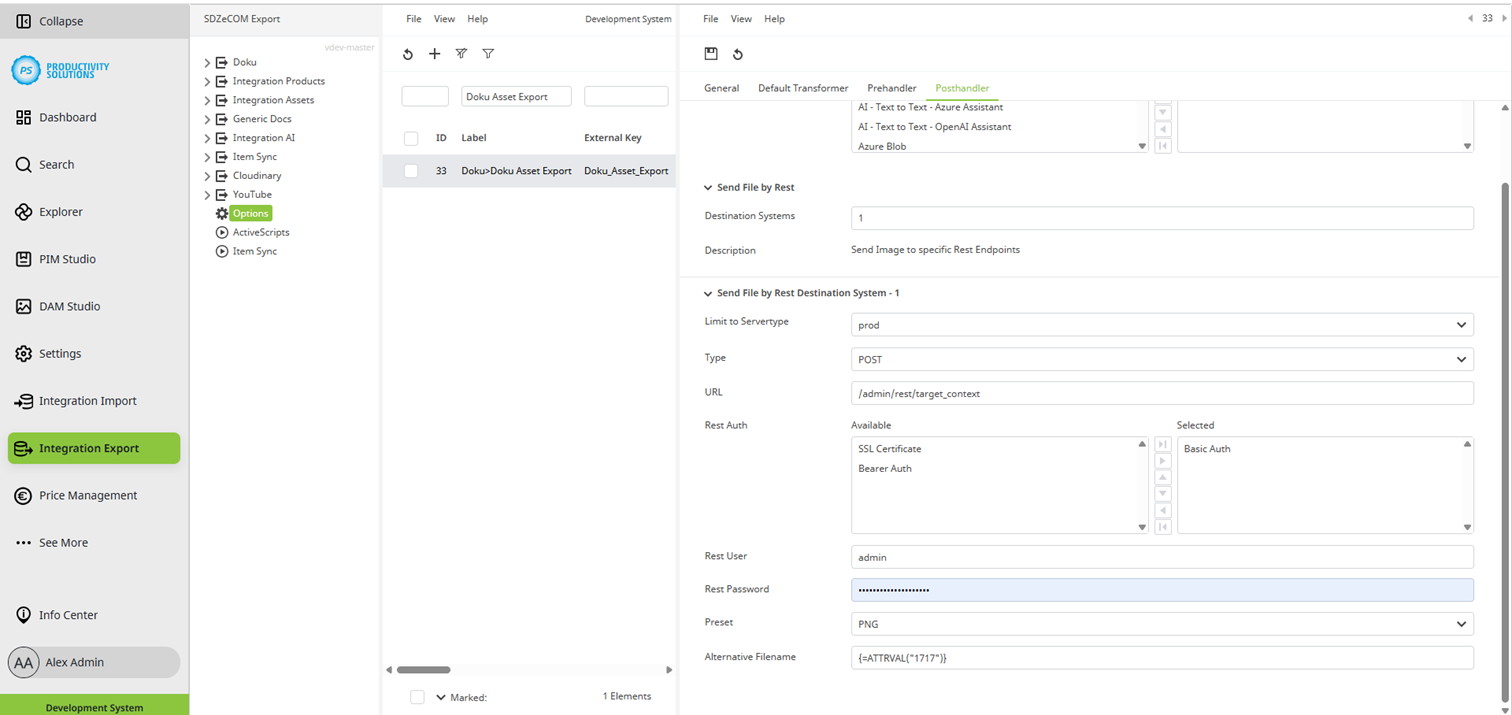Image resolution: width=1512 pixels, height=715 pixels.
Task: Clear the active filter in the export list
Action: pos(461,54)
